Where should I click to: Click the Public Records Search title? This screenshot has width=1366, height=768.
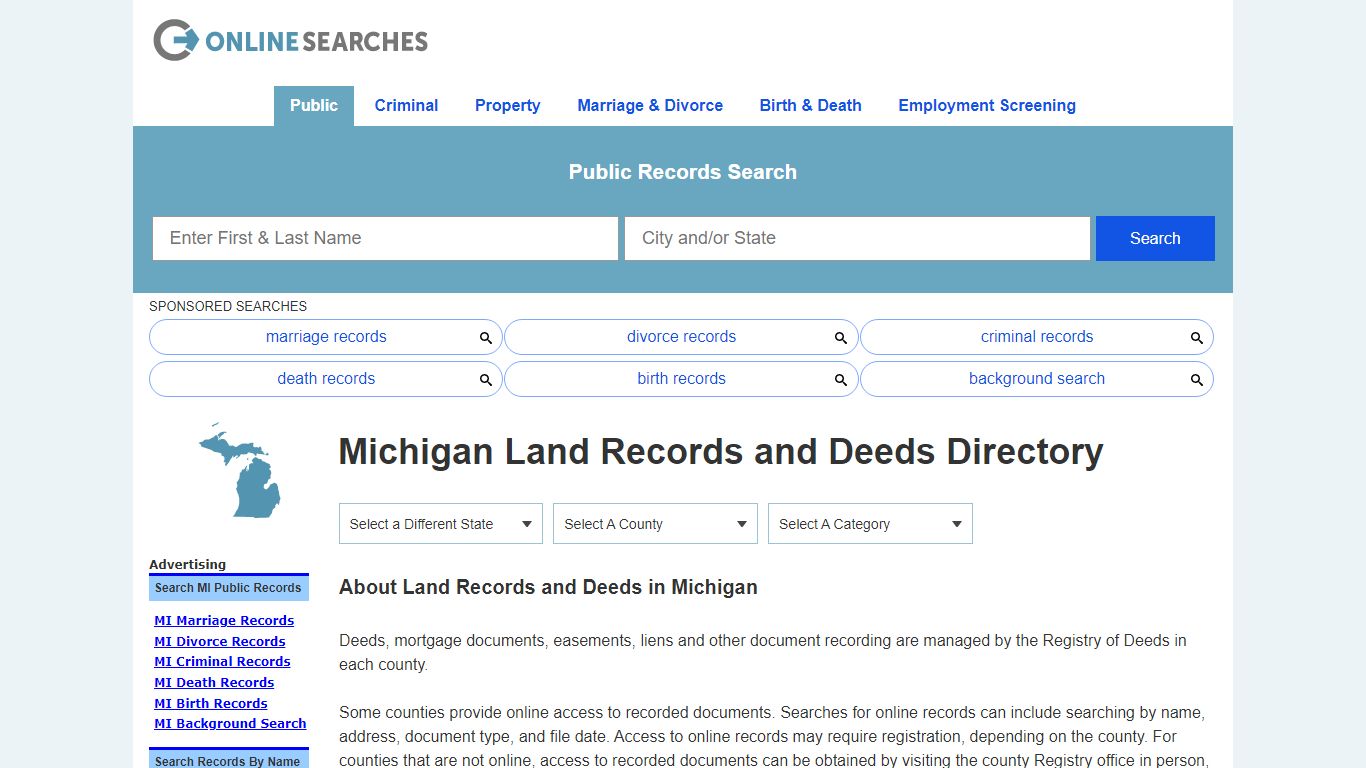coord(683,172)
